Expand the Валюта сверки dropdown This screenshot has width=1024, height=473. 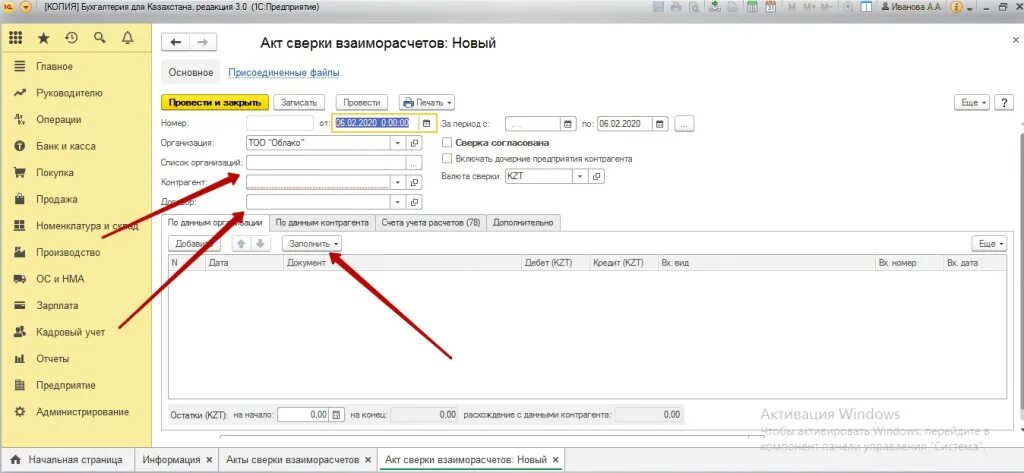coord(580,176)
